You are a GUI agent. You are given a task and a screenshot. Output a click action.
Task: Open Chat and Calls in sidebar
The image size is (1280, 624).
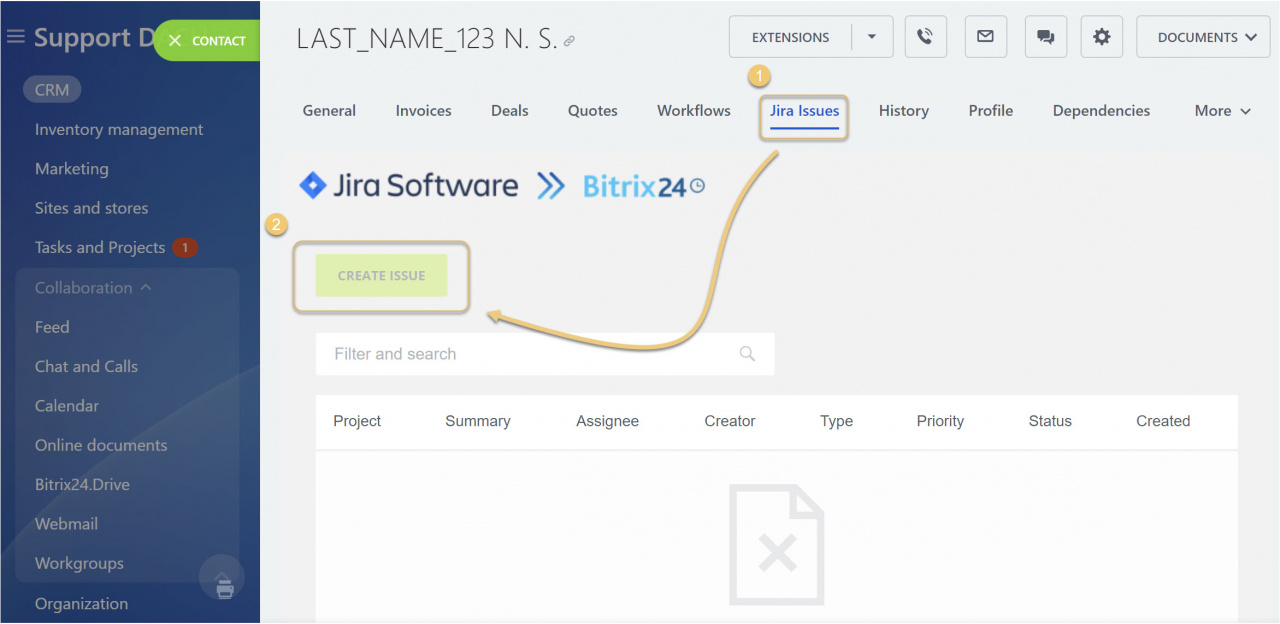tap(86, 367)
